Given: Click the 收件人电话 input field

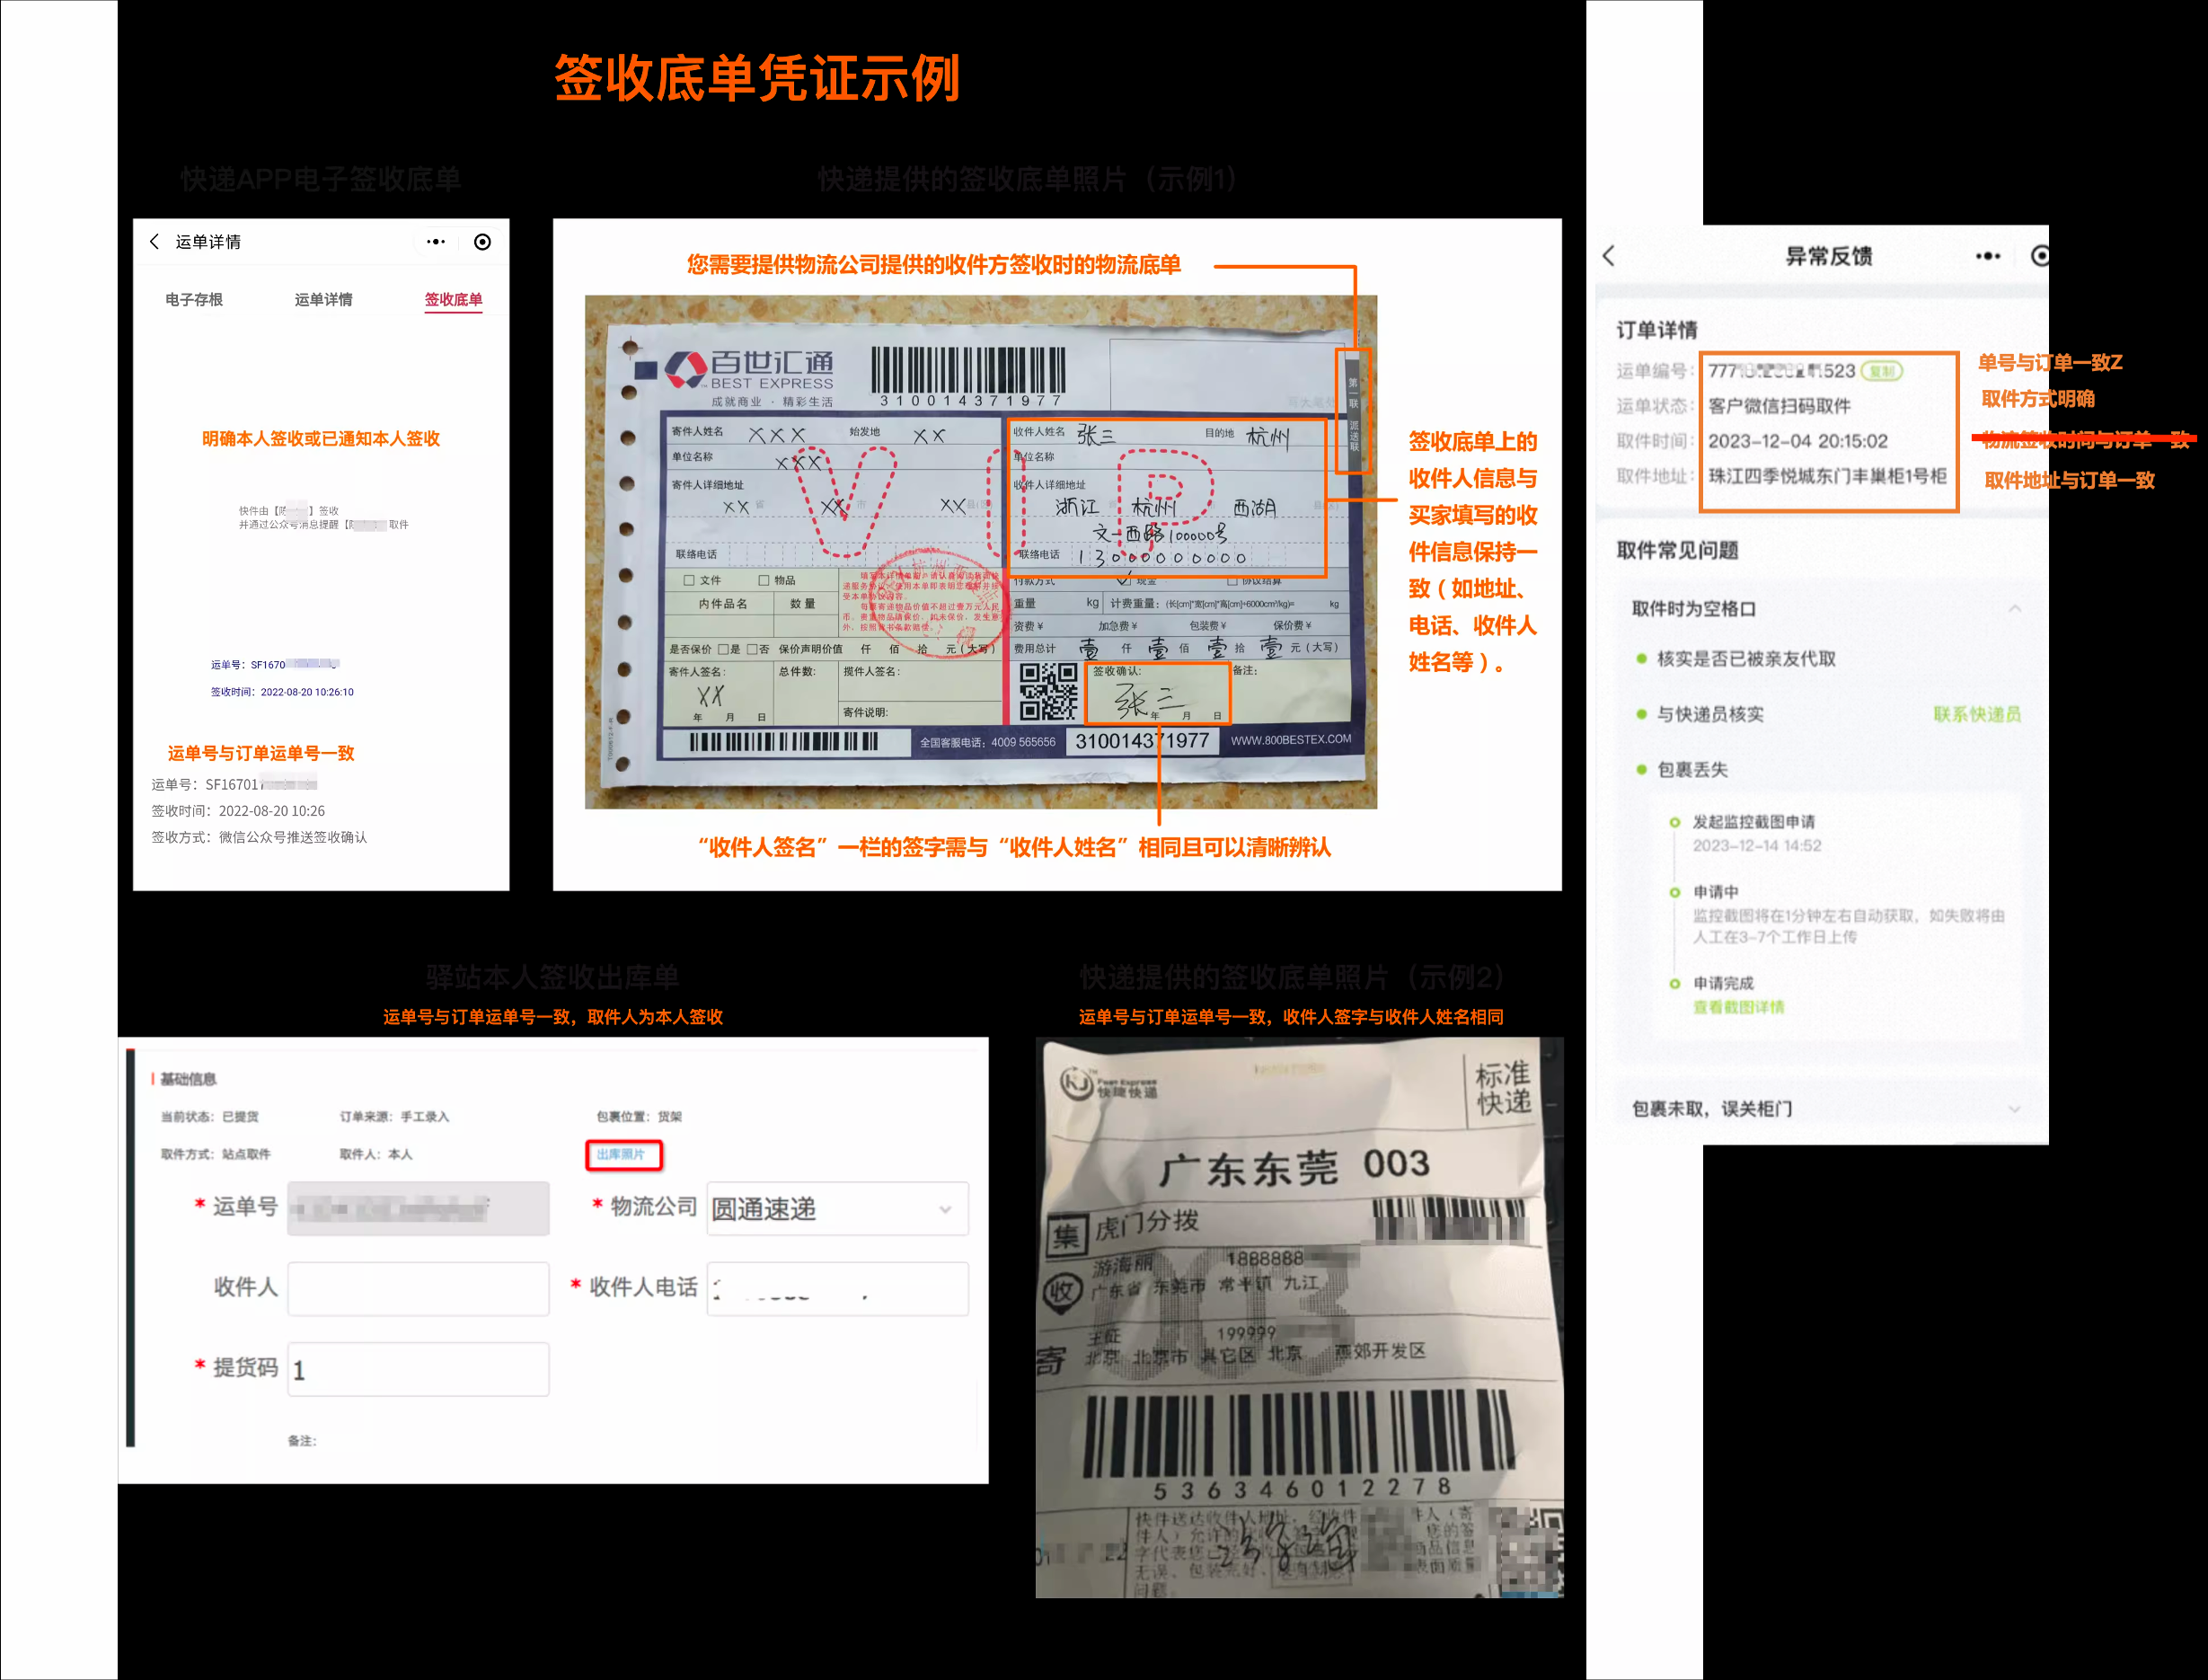Looking at the screenshot, I should click(x=837, y=1288).
